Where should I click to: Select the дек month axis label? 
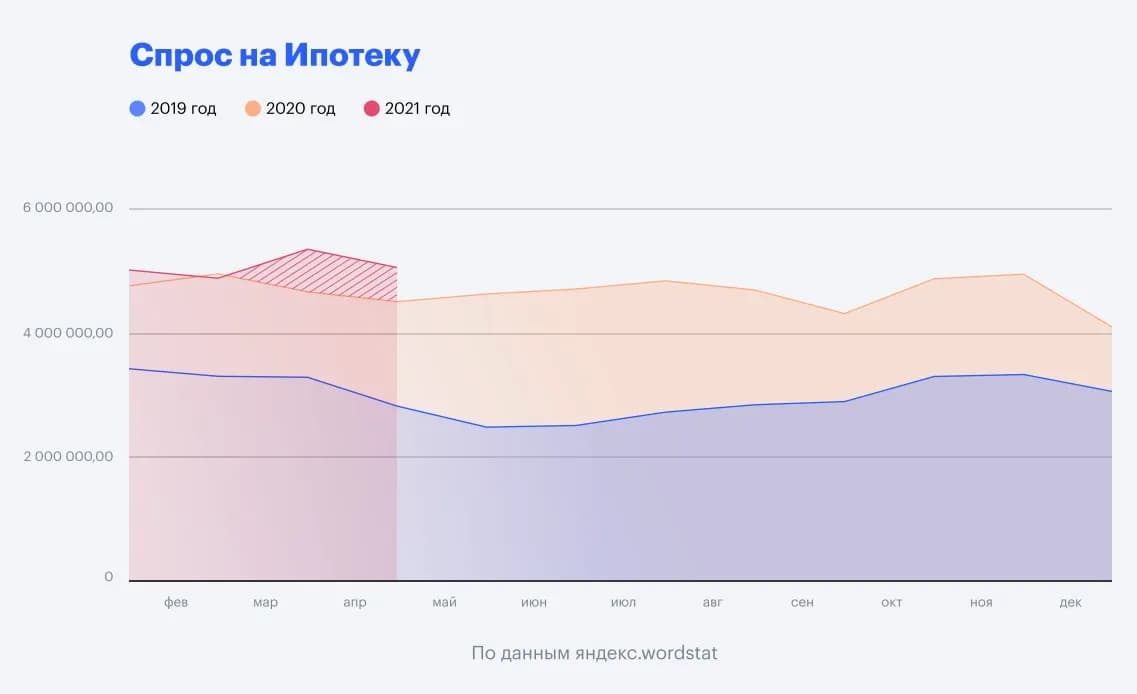click(1070, 602)
